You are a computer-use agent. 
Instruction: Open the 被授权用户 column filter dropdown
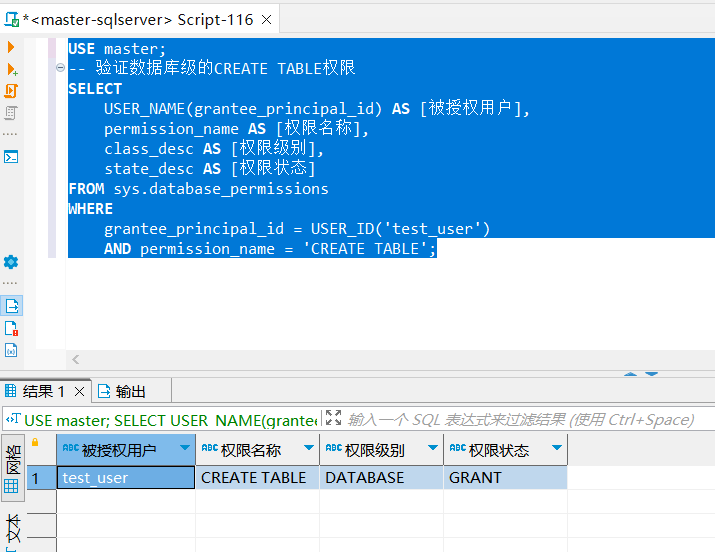click(x=185, y=448)
